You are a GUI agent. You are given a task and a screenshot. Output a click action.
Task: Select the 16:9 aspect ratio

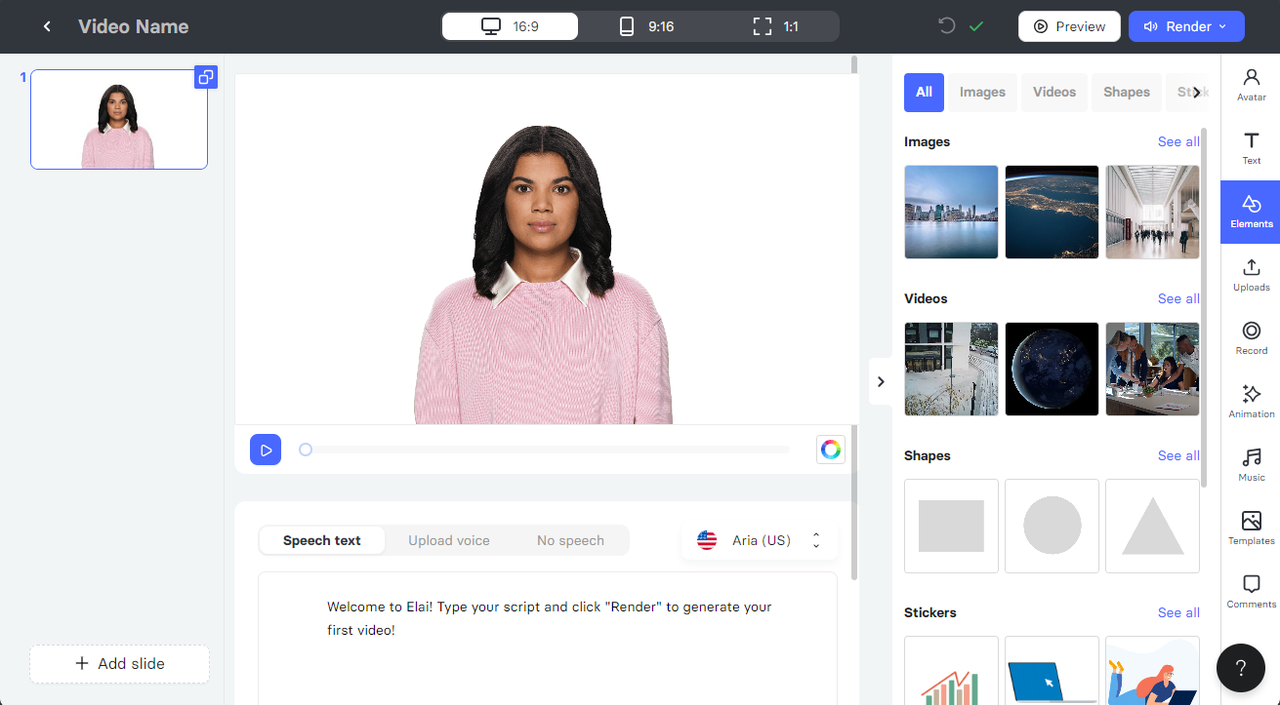[x=510, y=27]
